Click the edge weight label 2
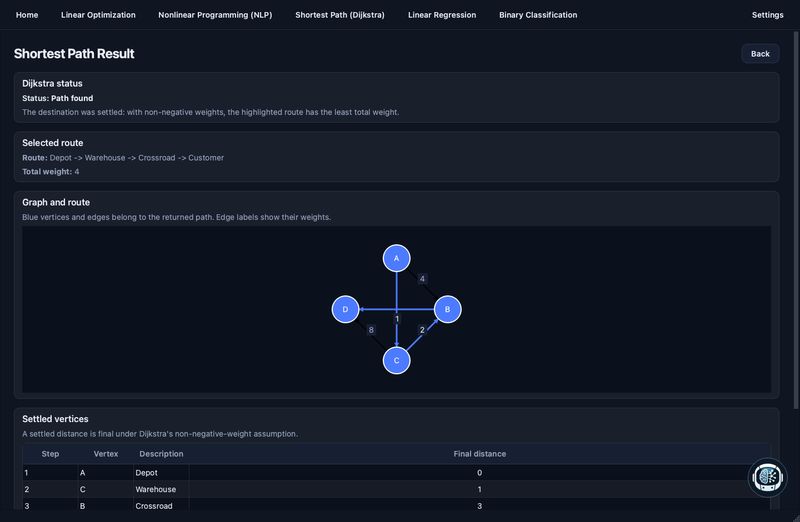The height and width of the screenshot is (522, 800). click(x=422, y=330)
